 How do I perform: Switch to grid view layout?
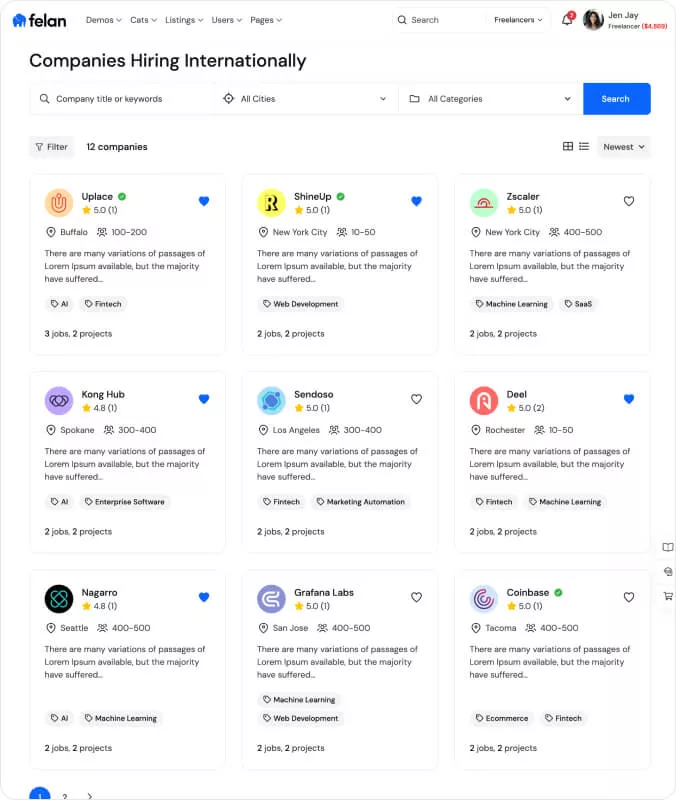(568, 147)
